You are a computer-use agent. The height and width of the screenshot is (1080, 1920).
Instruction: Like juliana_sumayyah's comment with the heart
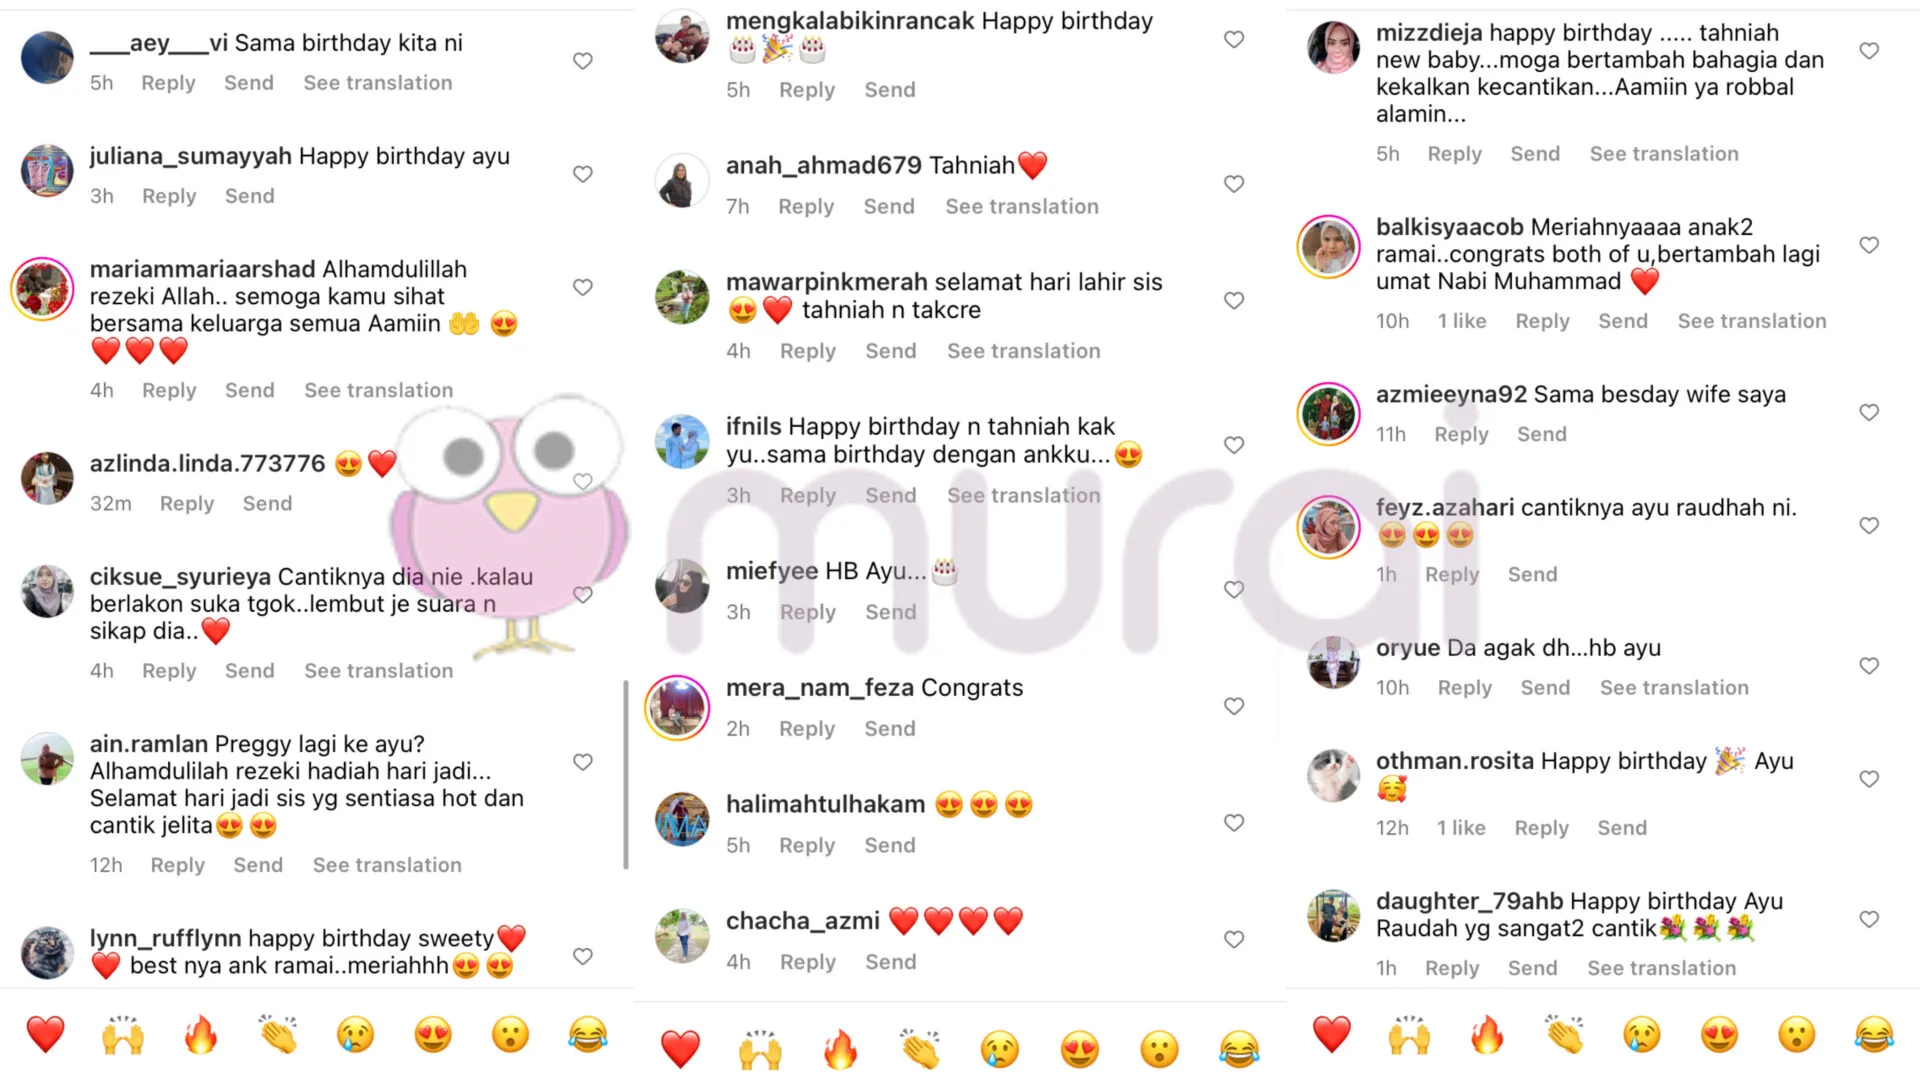click(583, 174)
